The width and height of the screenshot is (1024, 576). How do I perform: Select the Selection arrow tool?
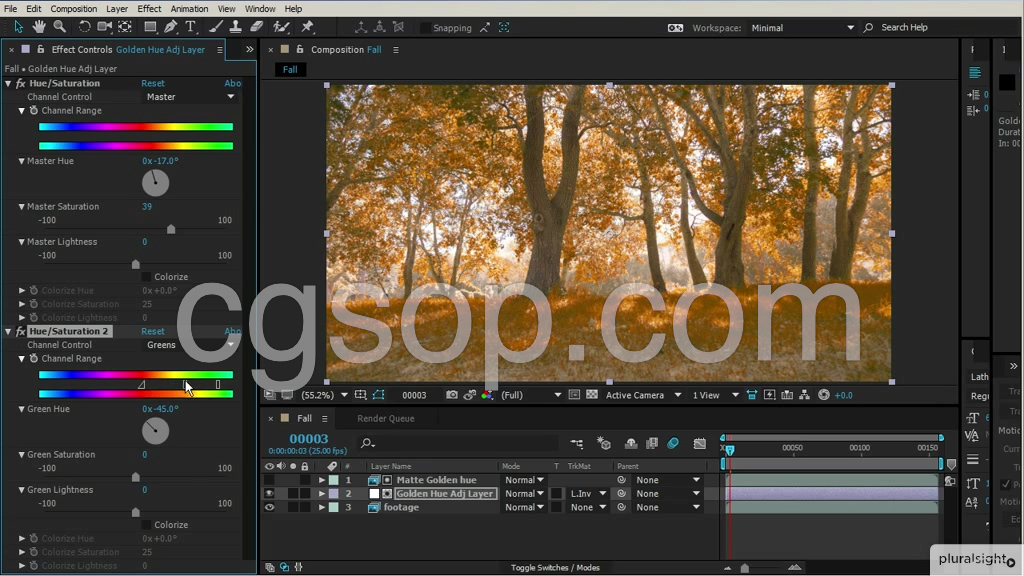click(x=18, y=27)
